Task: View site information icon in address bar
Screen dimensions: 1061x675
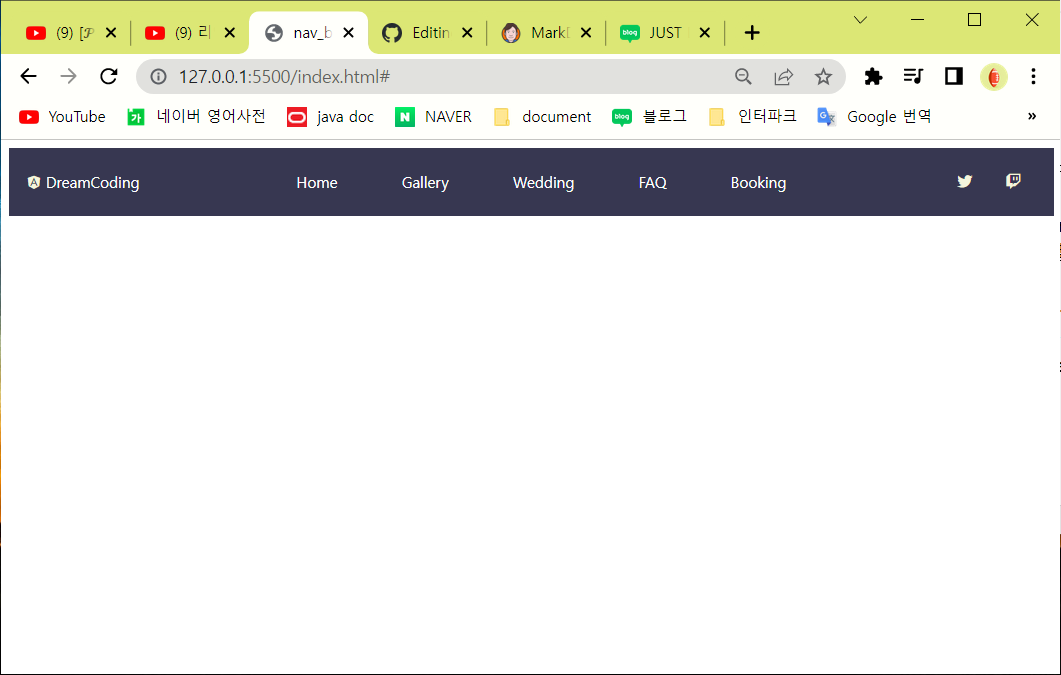Action: click(158, 76)
